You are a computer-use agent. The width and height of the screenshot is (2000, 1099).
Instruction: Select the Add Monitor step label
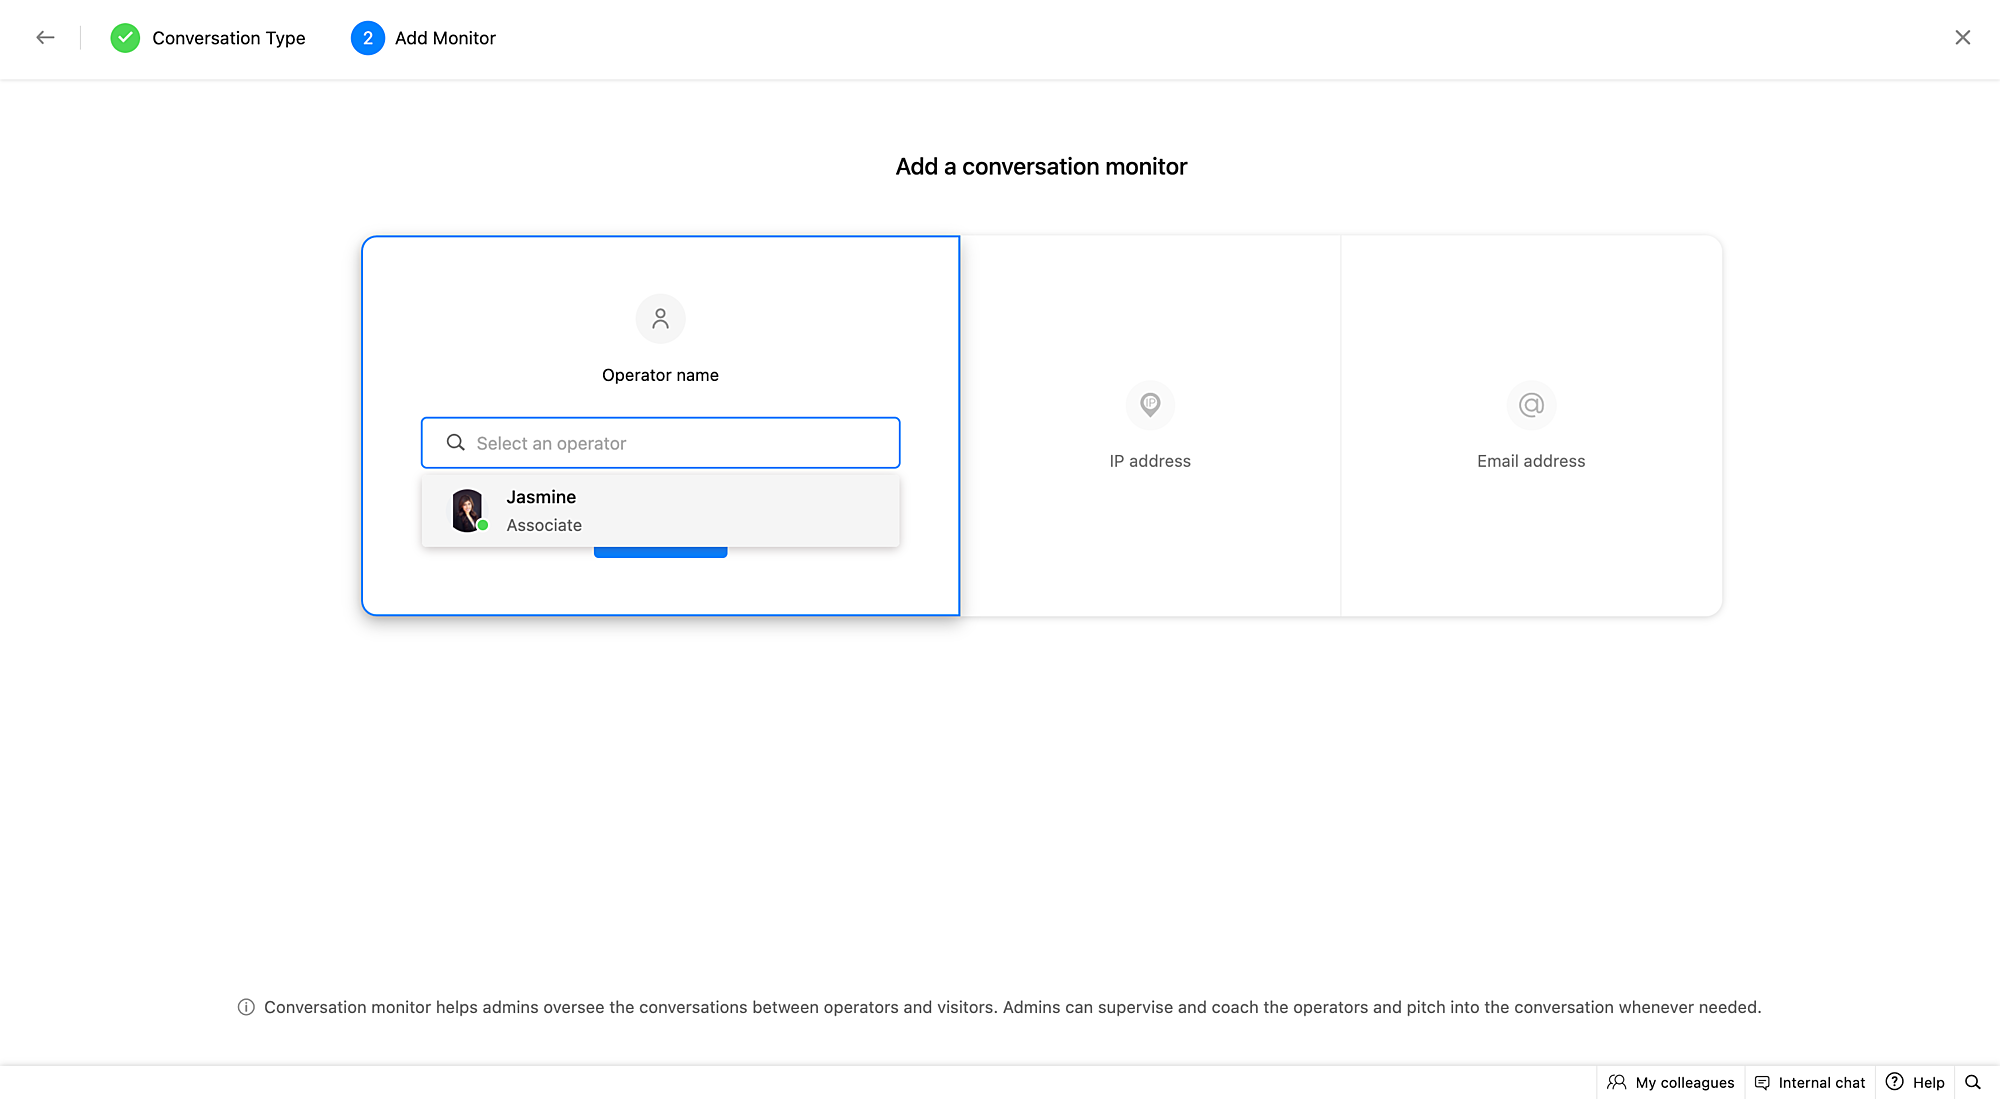pos(445,38)
